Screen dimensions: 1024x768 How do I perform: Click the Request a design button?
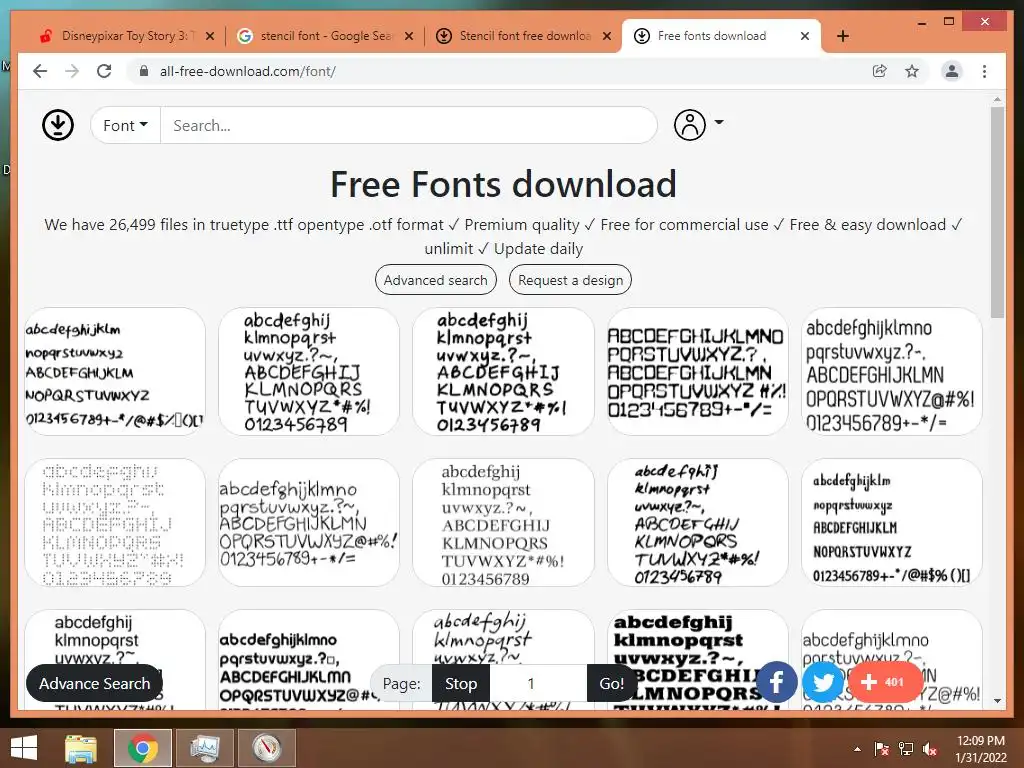click(570, 280)
